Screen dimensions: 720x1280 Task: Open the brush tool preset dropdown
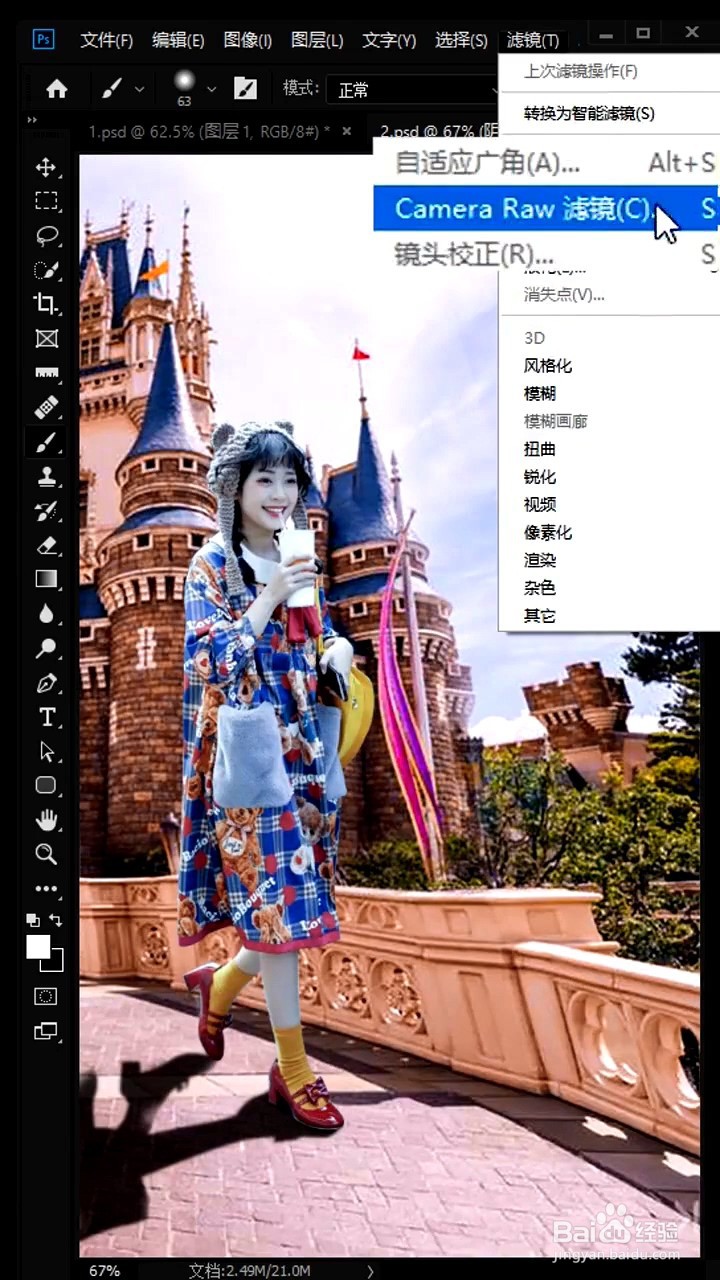pyautogui.click(x=139, y=89)
